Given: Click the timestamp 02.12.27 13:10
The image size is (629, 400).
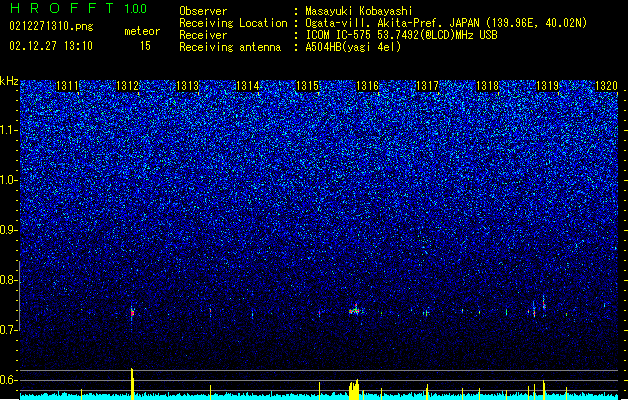Looking at the screenshot, I should [51, 46].
